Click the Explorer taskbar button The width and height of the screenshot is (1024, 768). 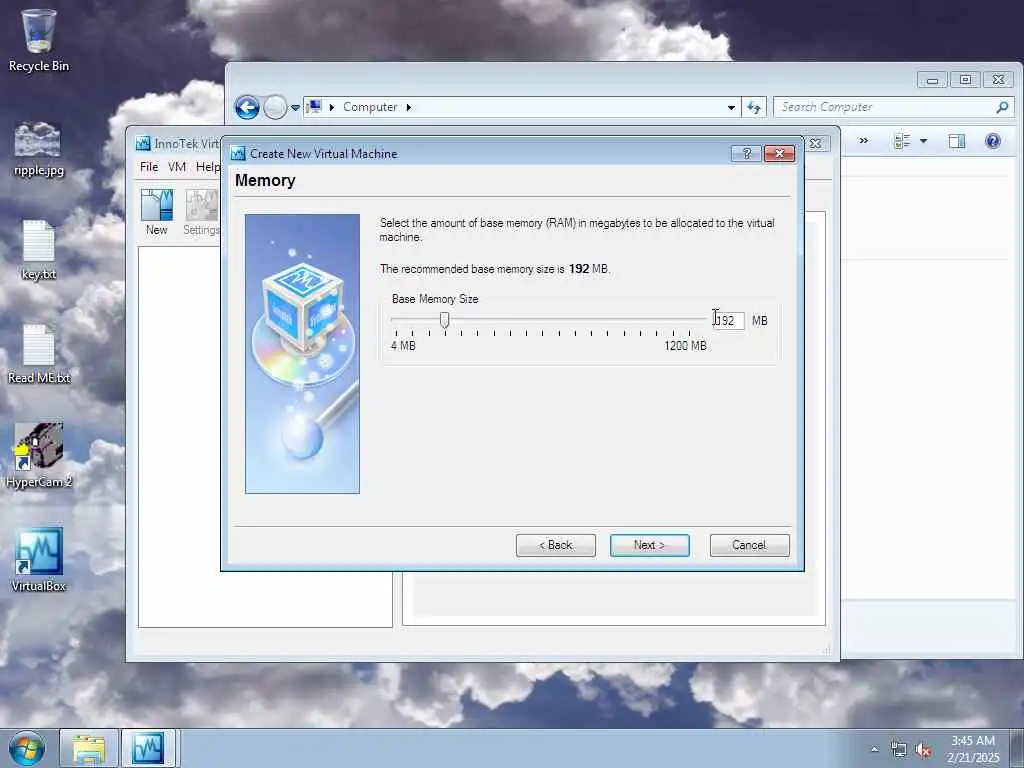point(89,748)
